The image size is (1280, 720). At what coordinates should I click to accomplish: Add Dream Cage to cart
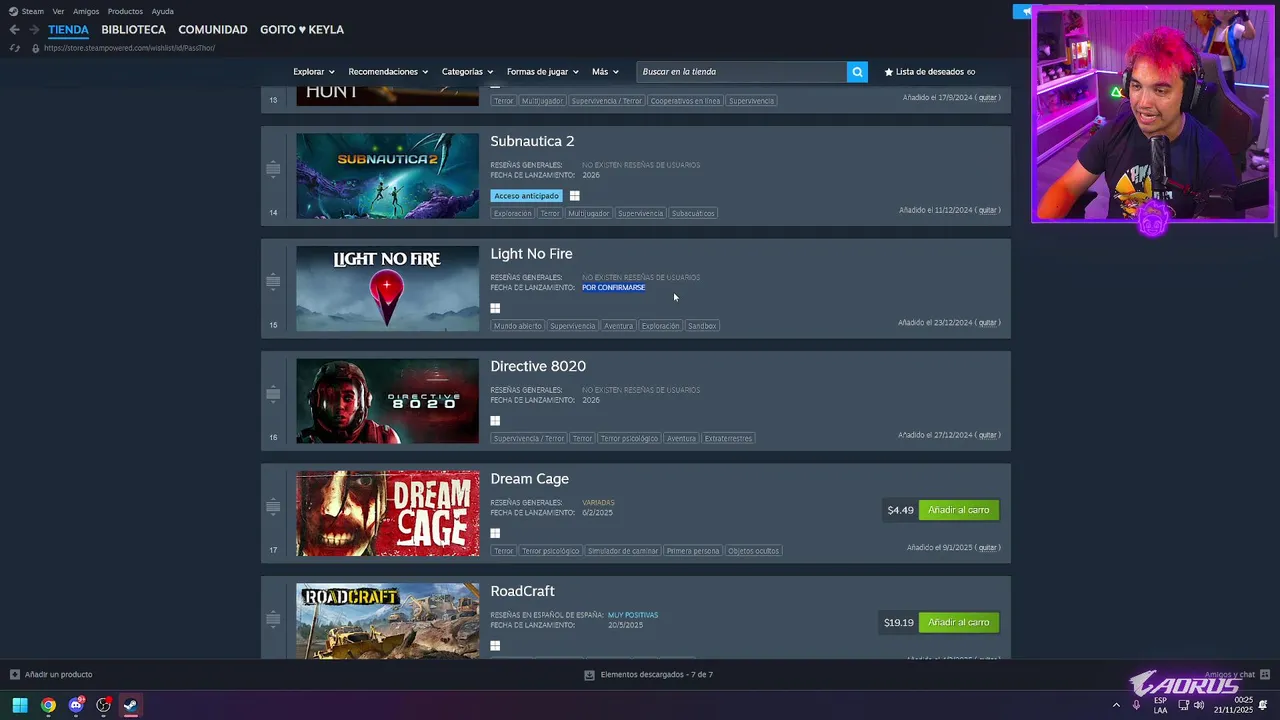[958, 510]
